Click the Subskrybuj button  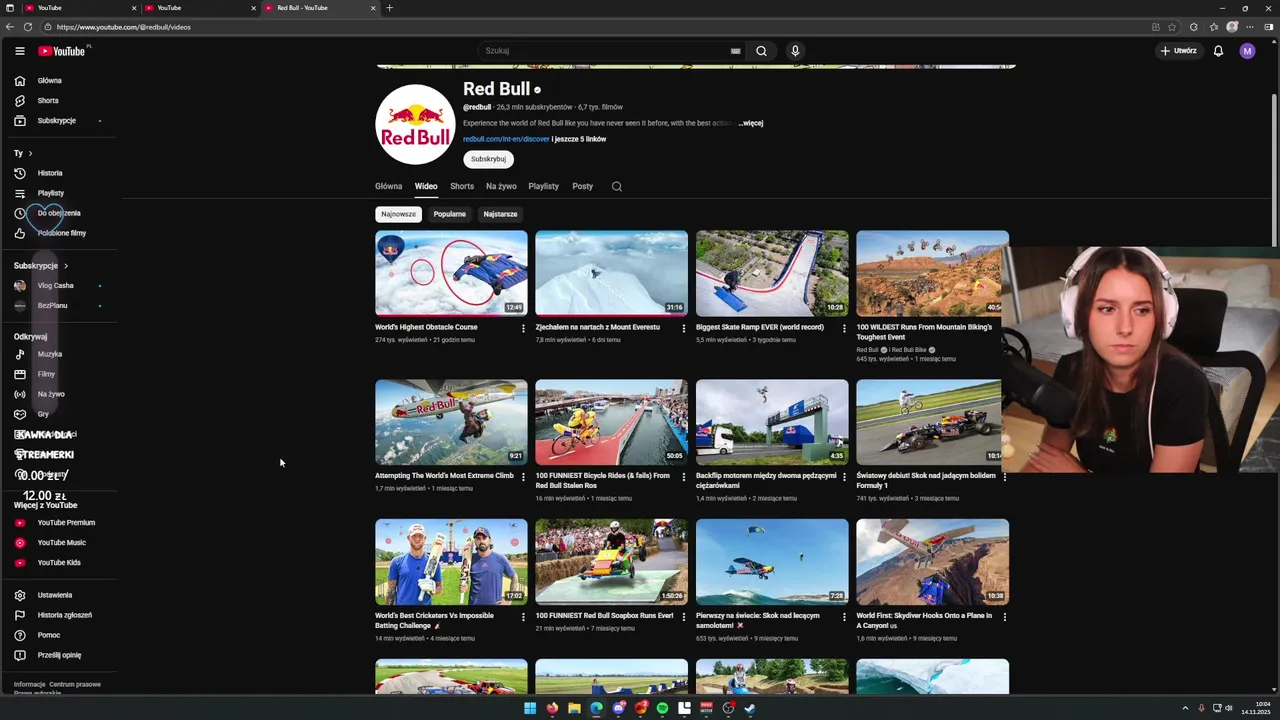(x=488, y=159)
